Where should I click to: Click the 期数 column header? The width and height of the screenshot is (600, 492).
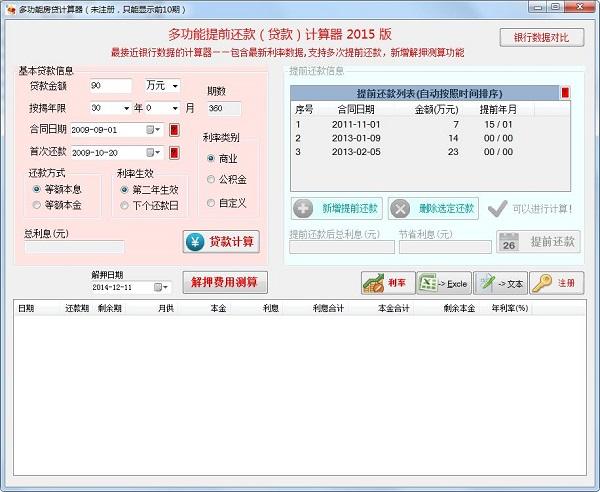click(77, 309)
